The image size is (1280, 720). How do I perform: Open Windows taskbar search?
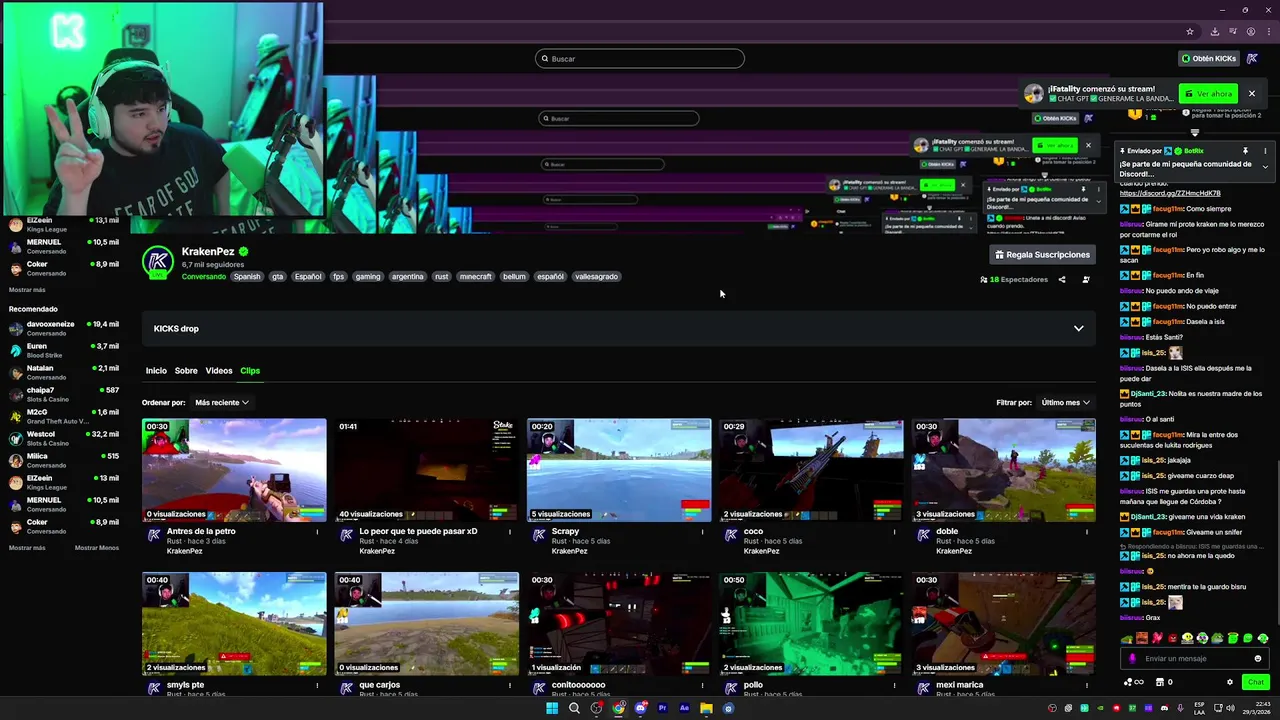[574, 708]
